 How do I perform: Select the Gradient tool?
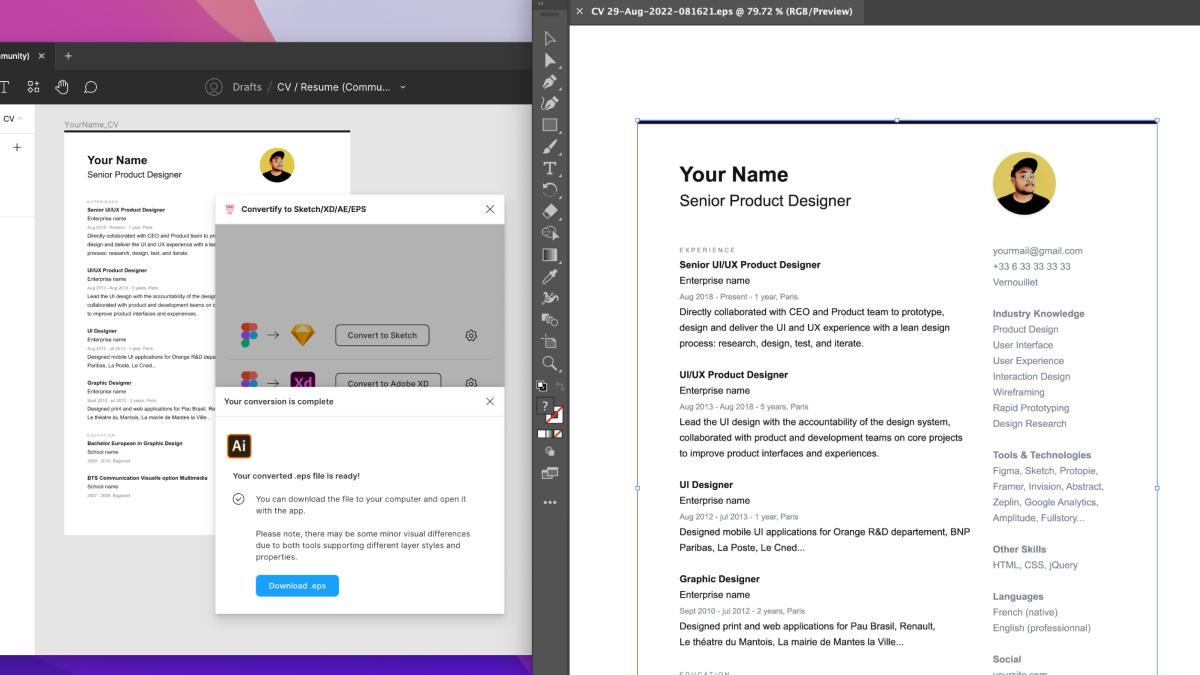550,254
